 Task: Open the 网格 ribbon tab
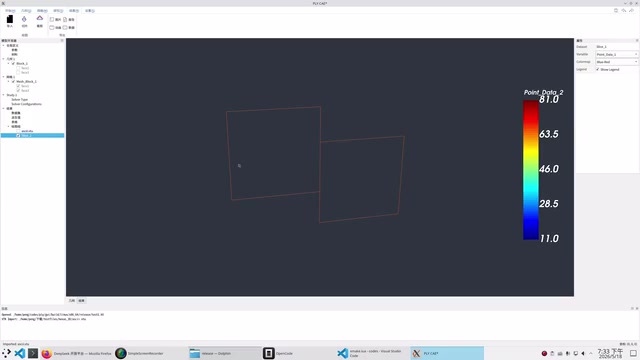42,11
